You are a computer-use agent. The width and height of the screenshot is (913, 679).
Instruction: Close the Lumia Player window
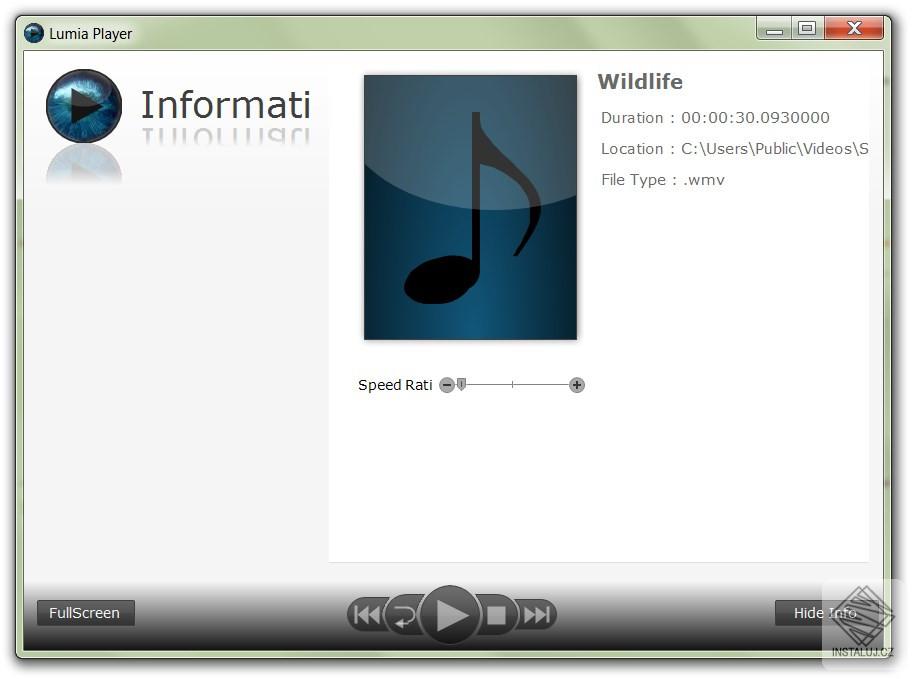(x=854, y=29)
